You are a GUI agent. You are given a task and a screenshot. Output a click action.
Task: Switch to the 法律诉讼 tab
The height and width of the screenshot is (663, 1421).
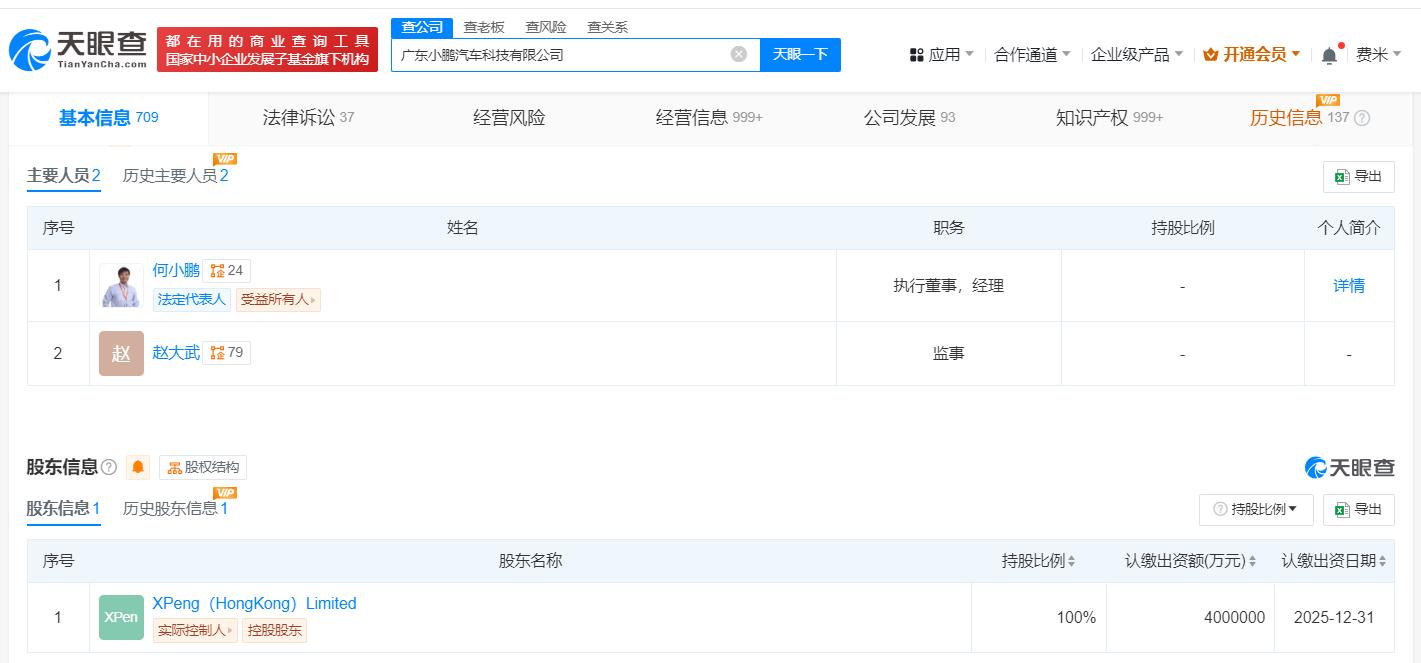(297, 117)
